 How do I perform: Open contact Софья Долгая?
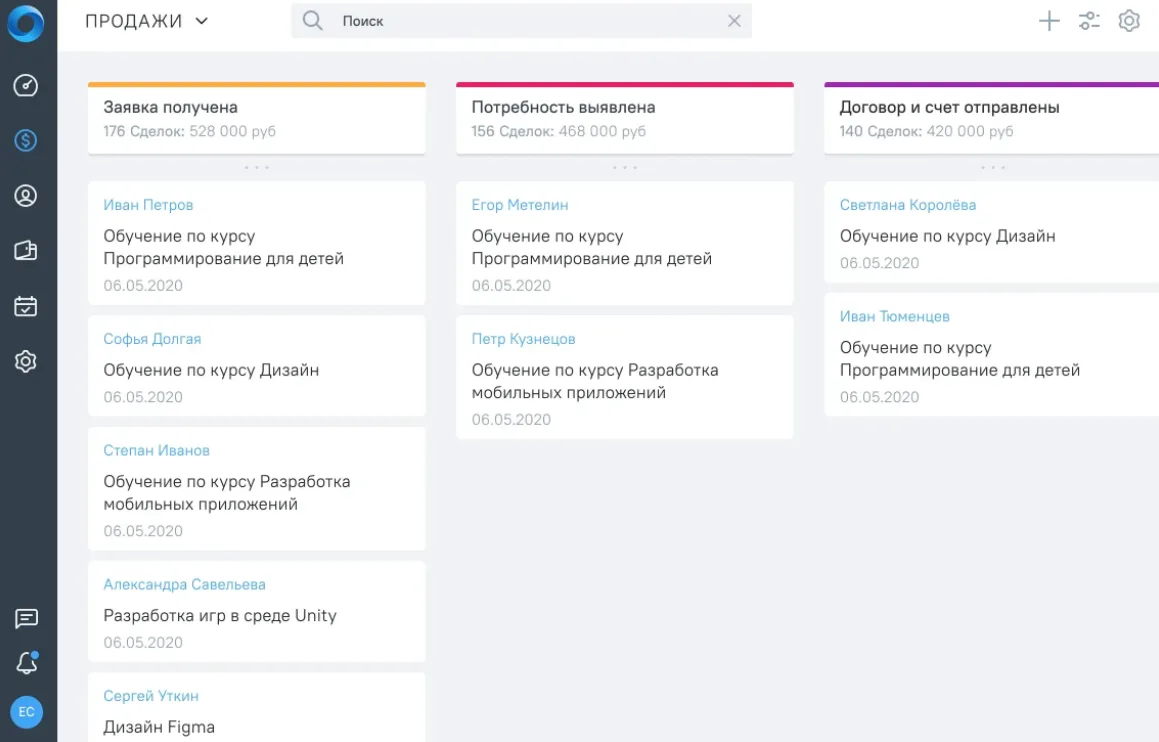[152, 338]
